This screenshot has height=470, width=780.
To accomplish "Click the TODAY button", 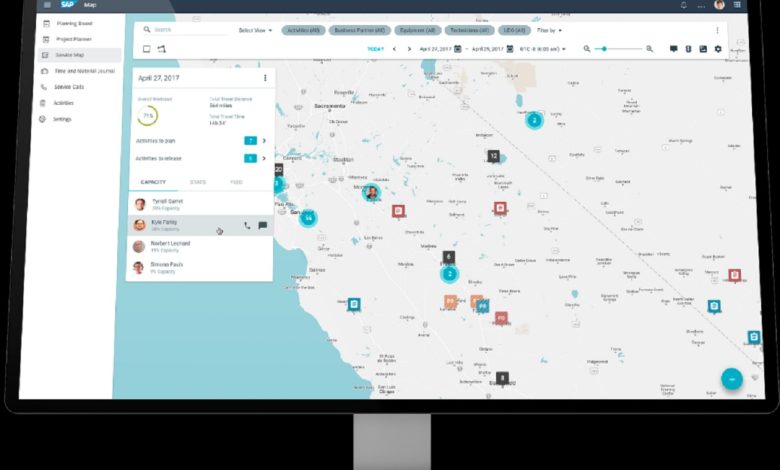I will (x=375, y=49).
